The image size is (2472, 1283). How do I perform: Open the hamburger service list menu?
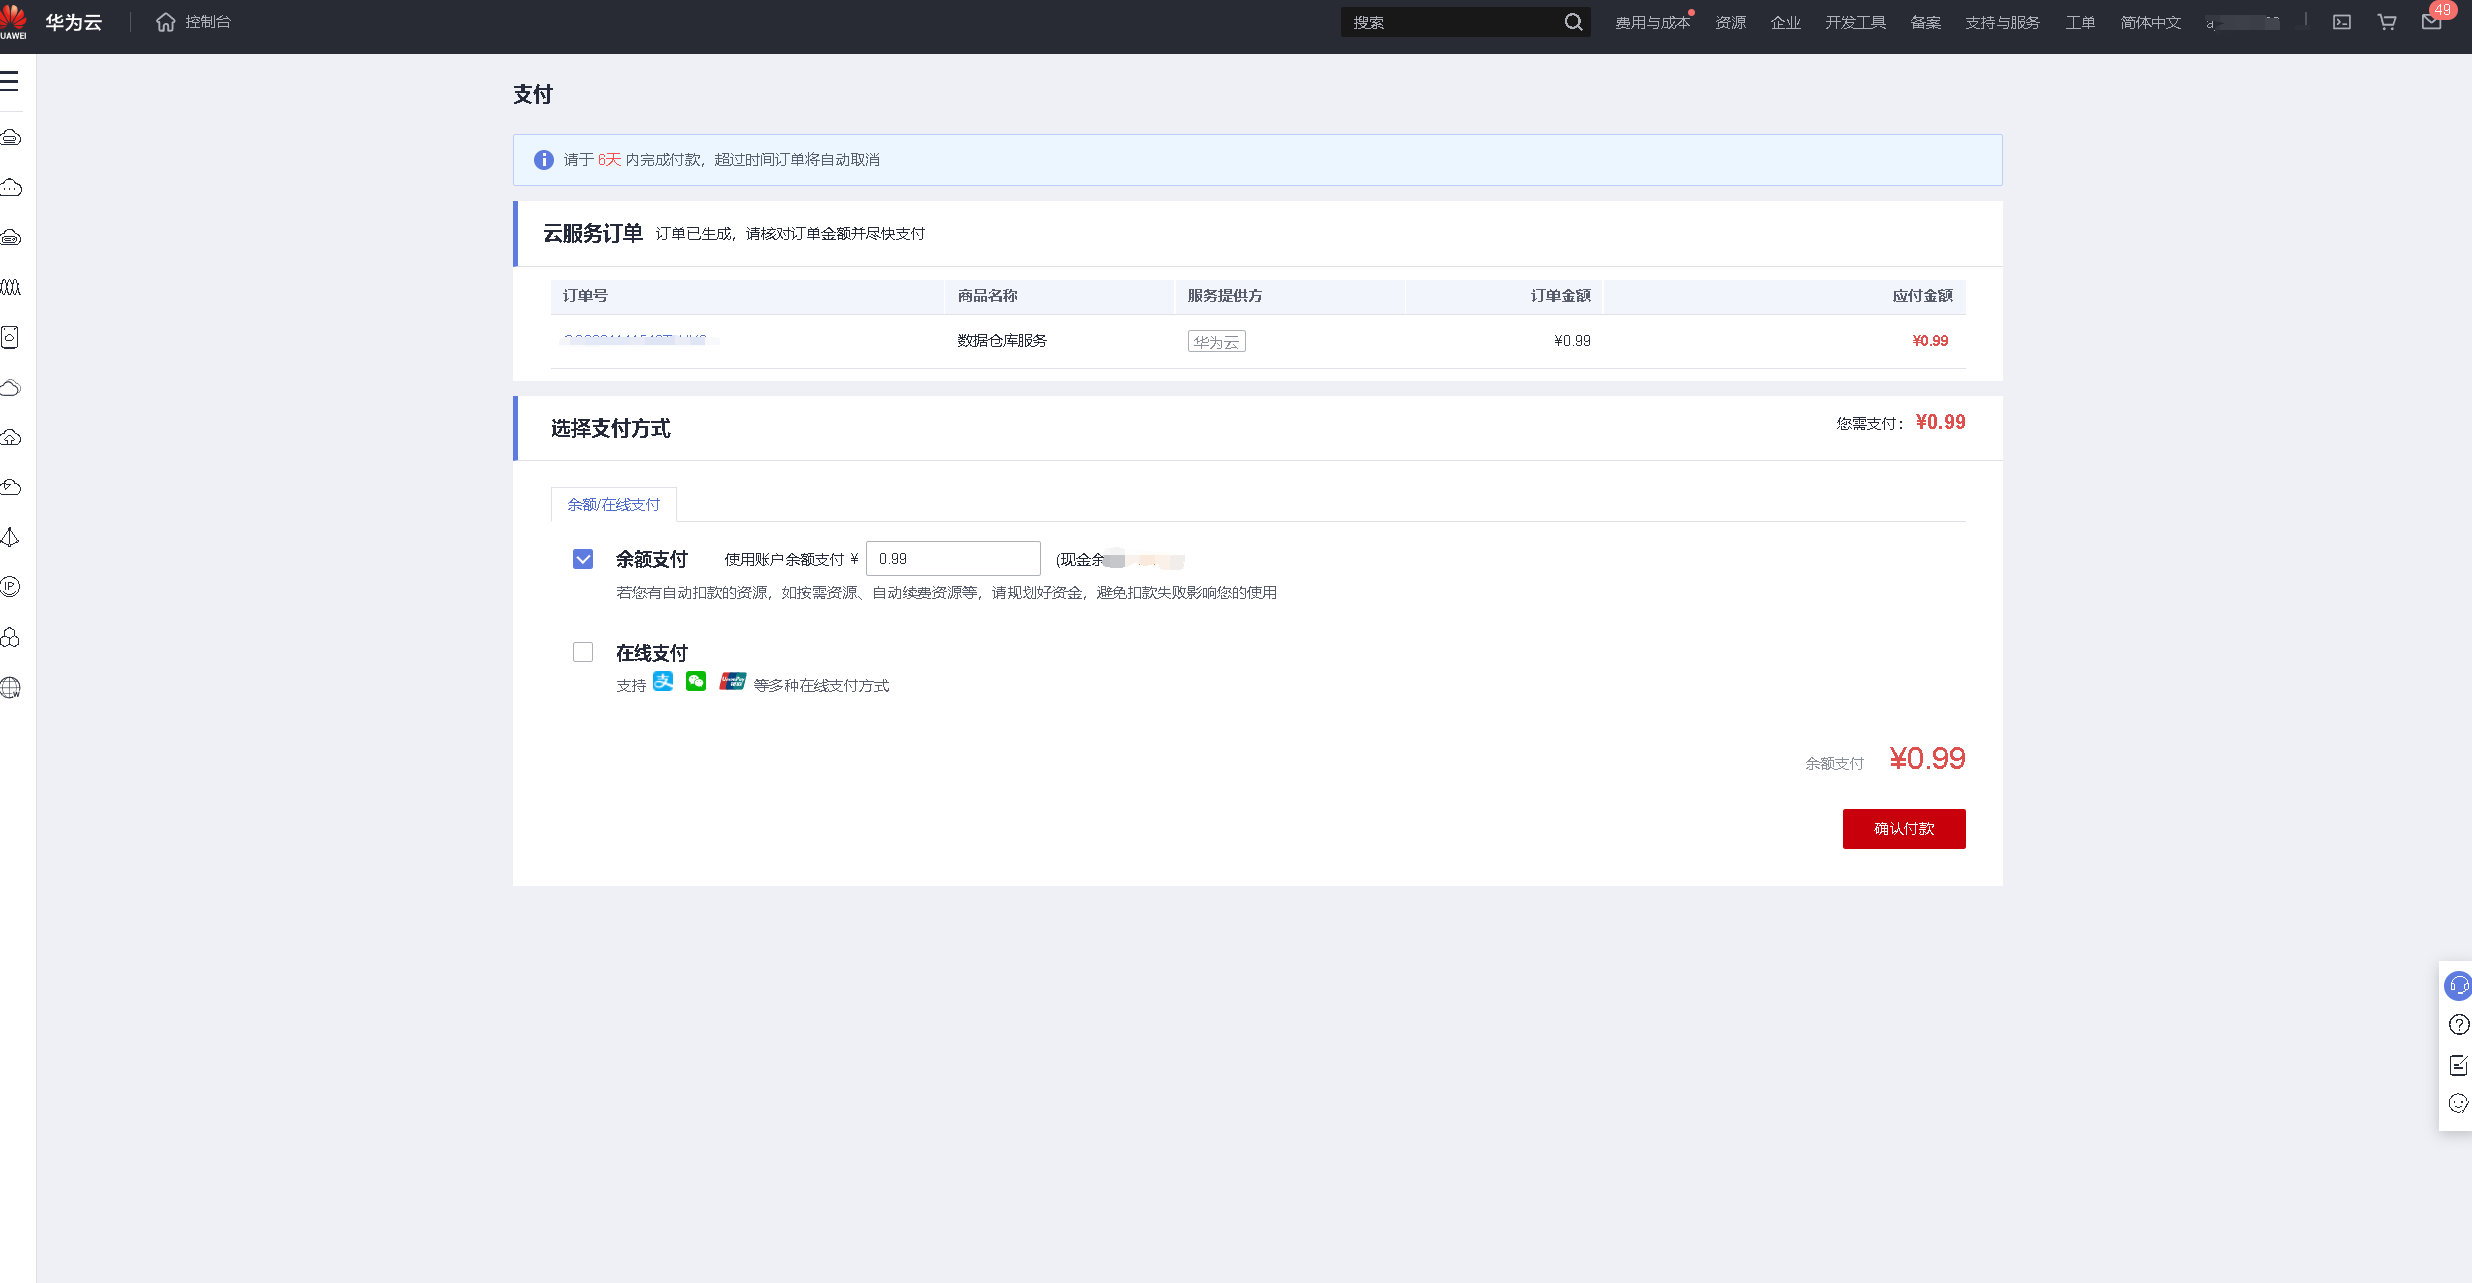click(x=10, y=81)
